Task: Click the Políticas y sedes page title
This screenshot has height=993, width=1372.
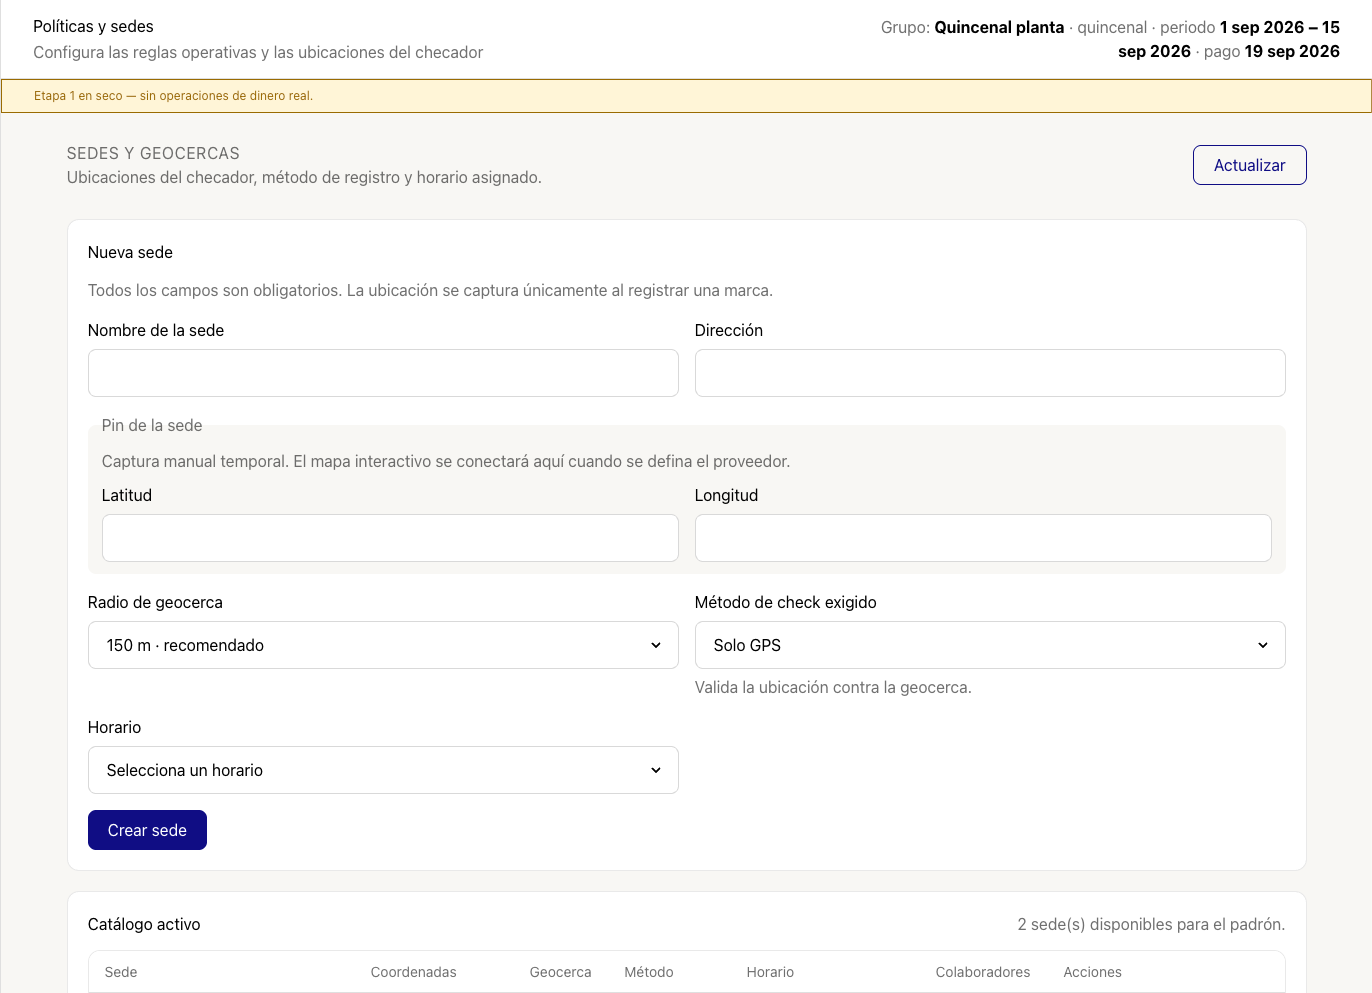Action: [93, 26]
